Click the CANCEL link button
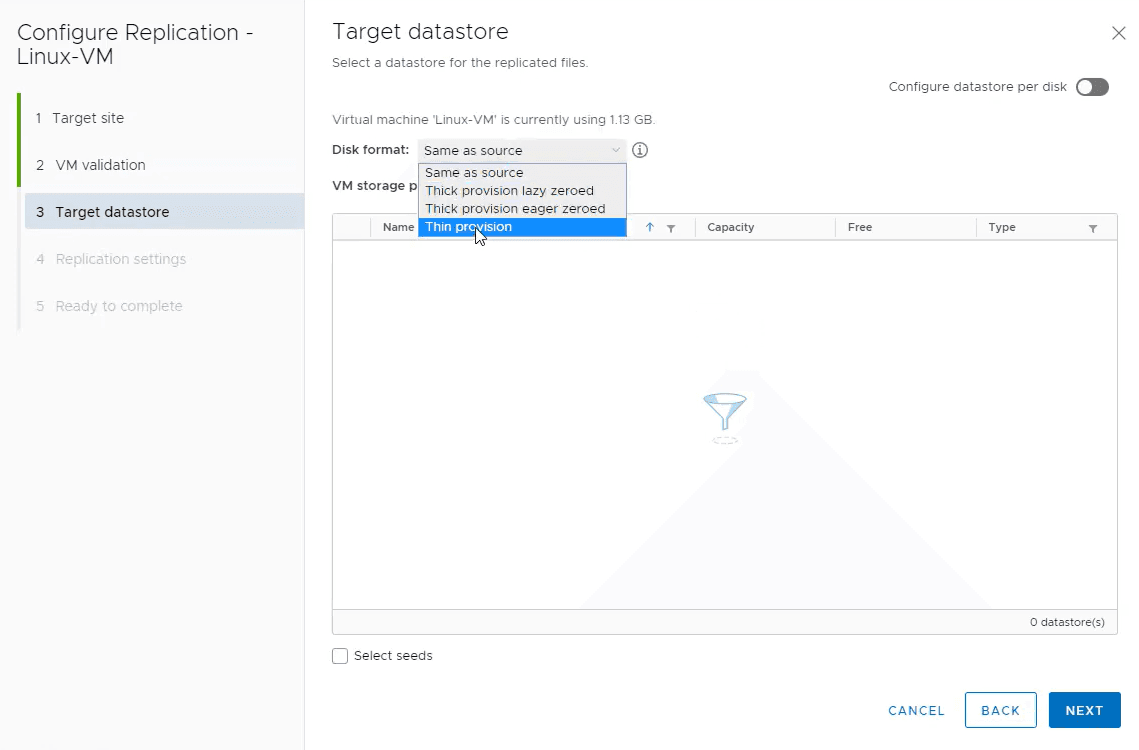Image resolution: width=1139 pixels, height=750 pixels. [916, 711]
